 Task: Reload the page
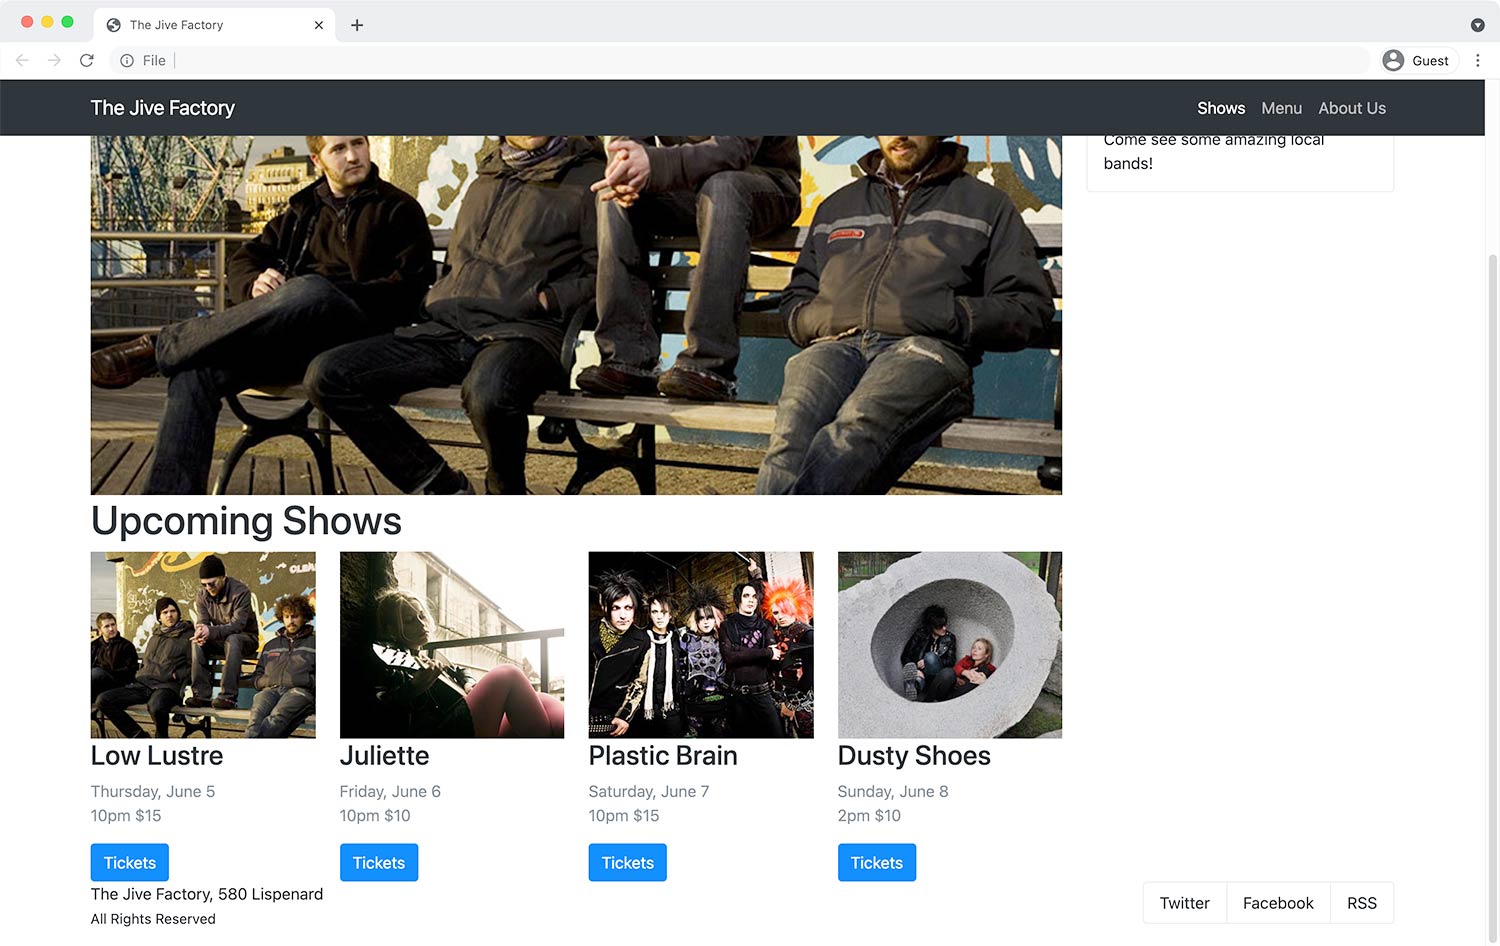pyautogui.click(x=87, y=60)
